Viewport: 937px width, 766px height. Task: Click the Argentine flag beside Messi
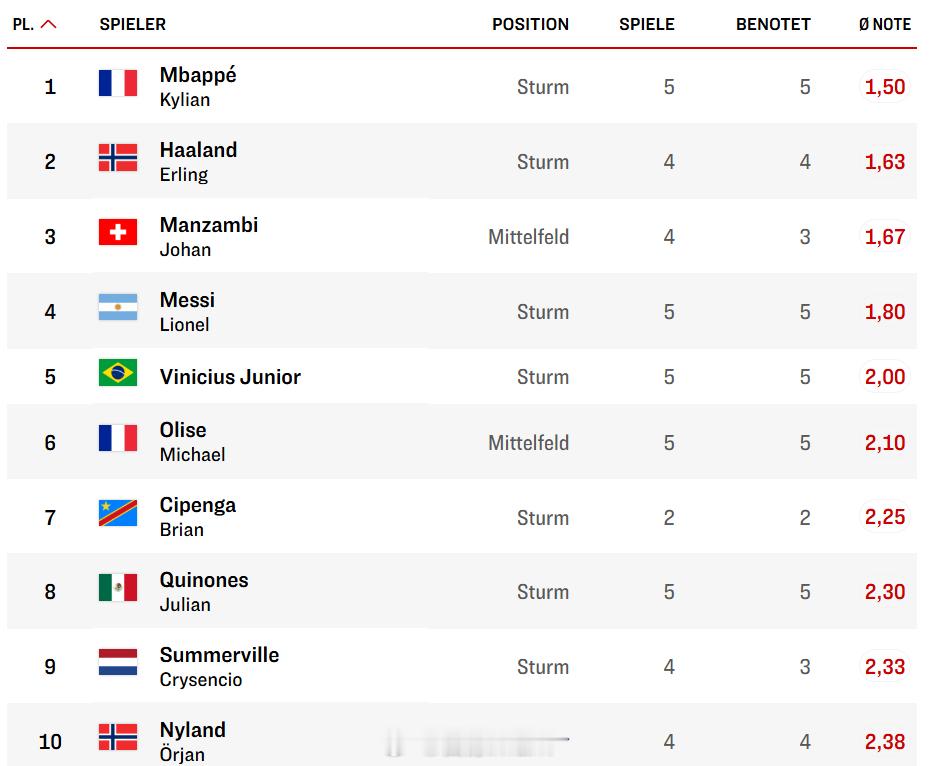[118, 307]
